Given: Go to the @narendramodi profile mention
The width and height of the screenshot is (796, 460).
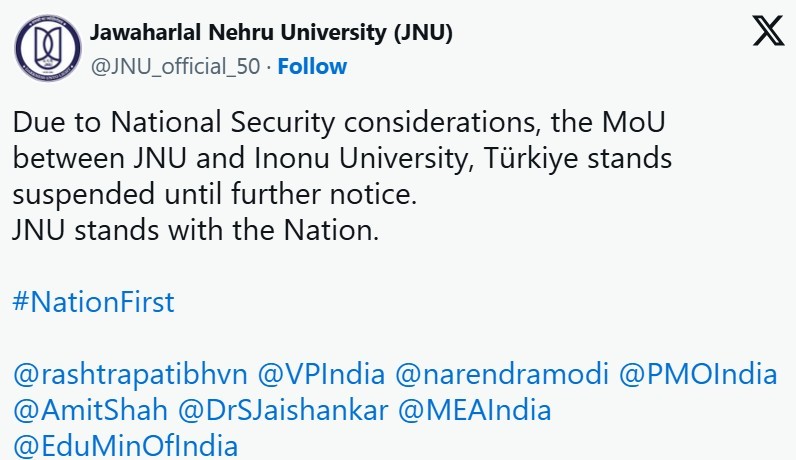Looking at the screenshot, I should [x=502, y=375].
